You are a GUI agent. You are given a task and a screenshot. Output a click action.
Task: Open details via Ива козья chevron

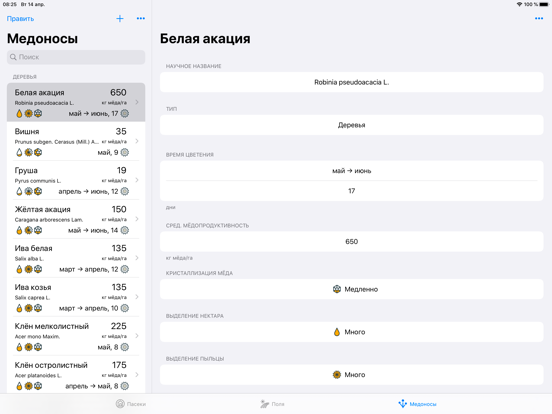(x=137, y=297)
